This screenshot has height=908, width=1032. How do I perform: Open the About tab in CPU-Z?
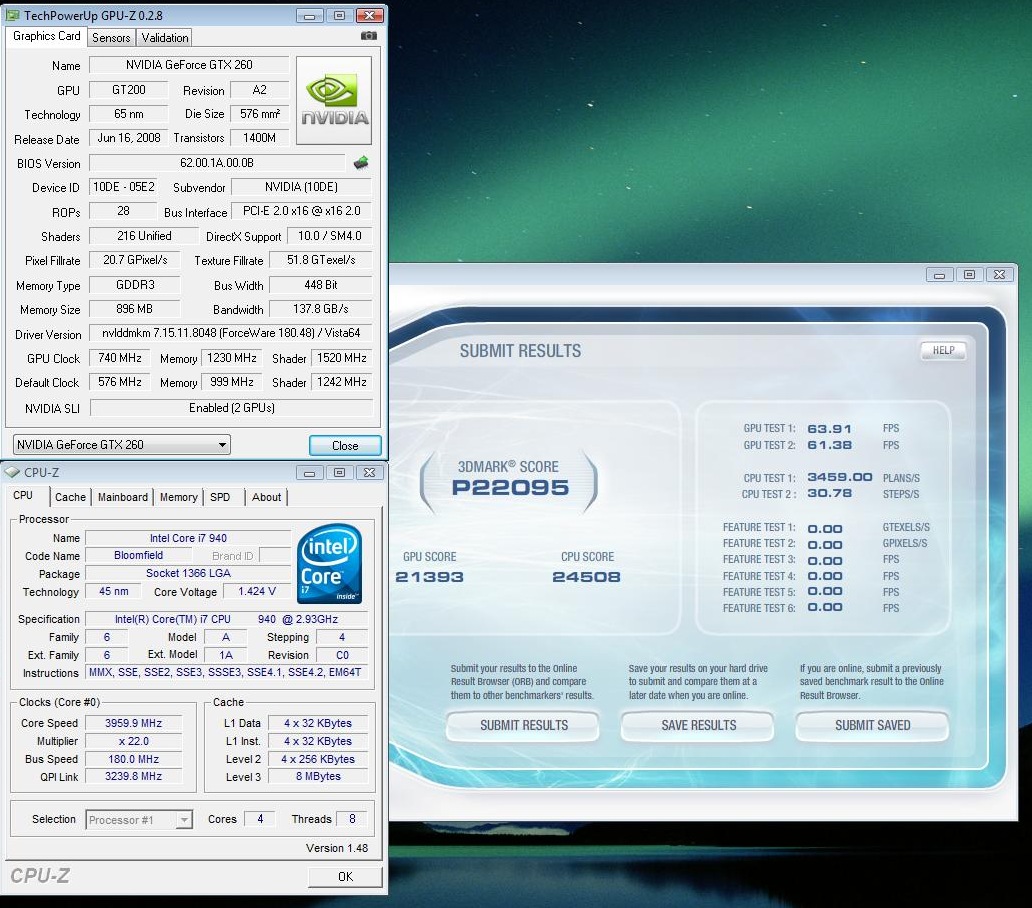(267, 497)
